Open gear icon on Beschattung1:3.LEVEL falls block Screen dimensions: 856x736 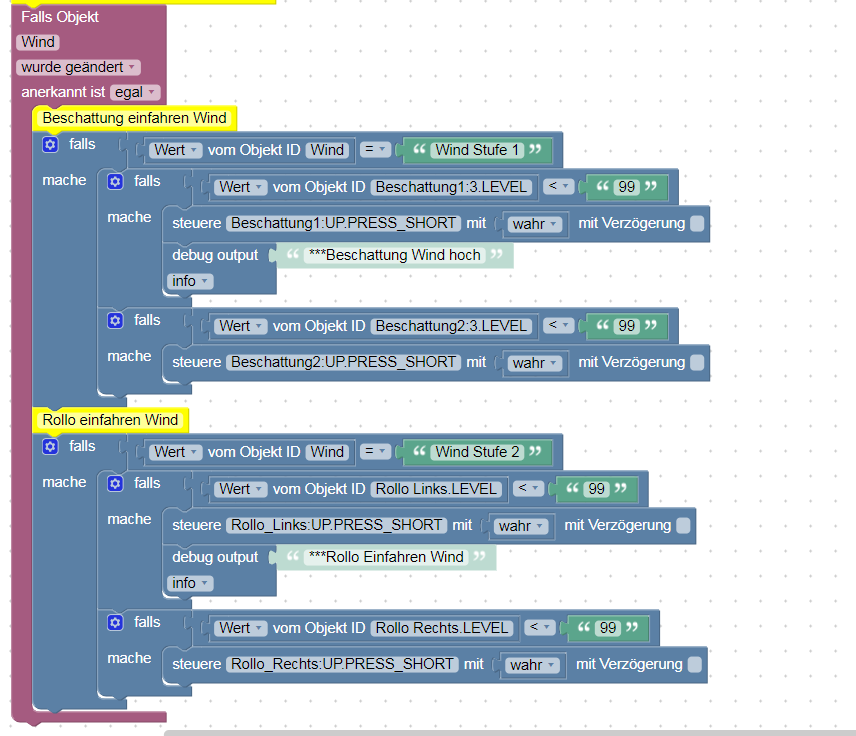115,181
